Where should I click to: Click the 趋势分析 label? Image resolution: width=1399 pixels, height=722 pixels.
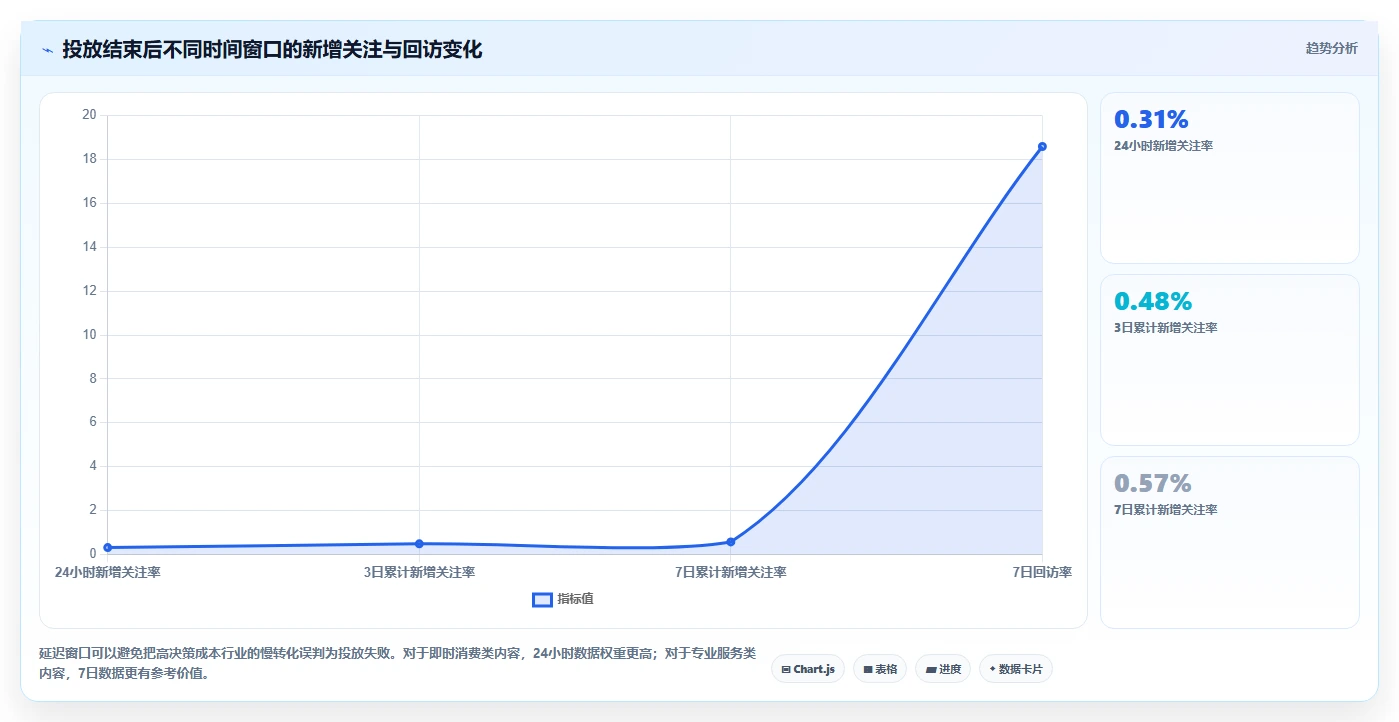(1331, 48)
